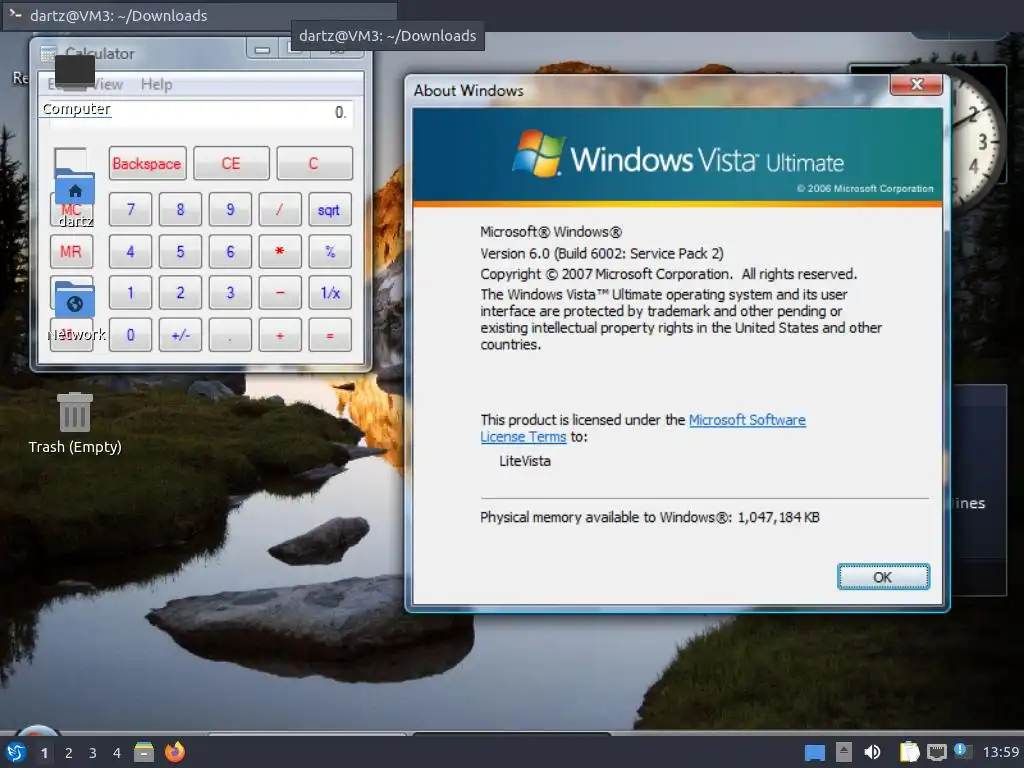This screenshot has height=768, width=1024.
Task: Click the minus (−) operator button
Action: 280,293
